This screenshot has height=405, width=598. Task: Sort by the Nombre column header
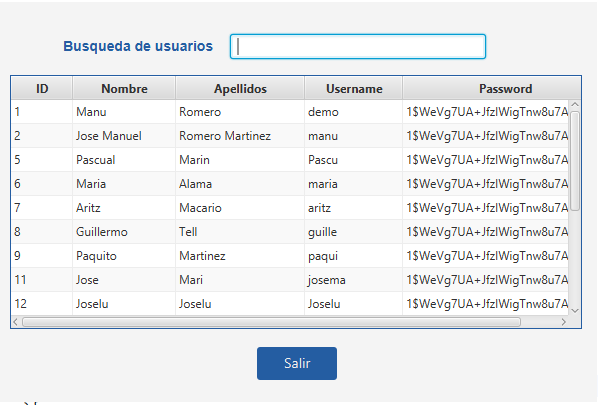coord(124,88)
